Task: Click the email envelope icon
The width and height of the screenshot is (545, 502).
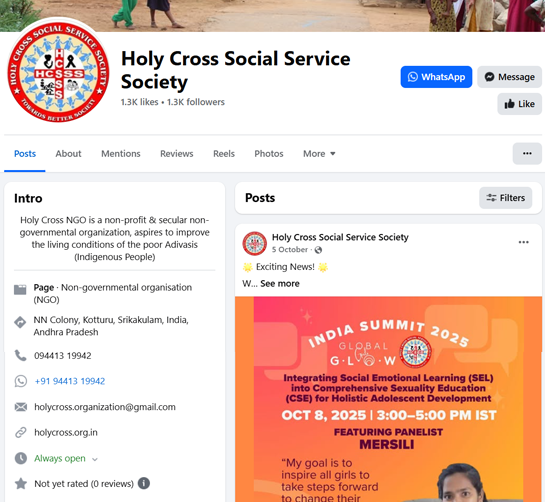Action: click(21, 407)
